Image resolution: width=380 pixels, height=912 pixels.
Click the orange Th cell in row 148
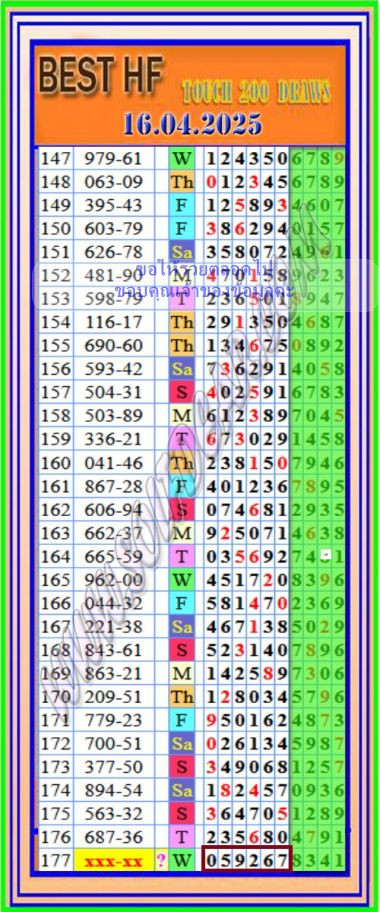pyautogui.click(x=182, y=182)
